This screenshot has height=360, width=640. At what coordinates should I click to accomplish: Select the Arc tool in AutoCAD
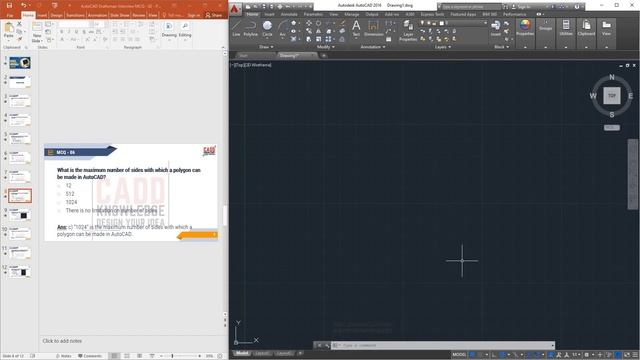coord(282,29)
